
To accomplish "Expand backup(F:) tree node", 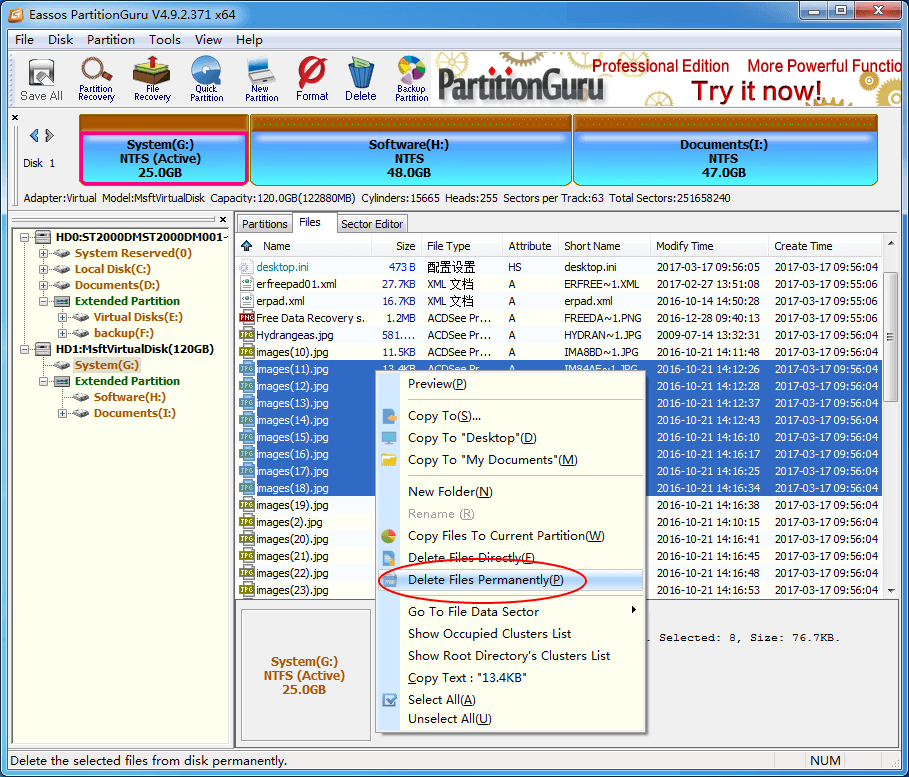I will point(63,333).
